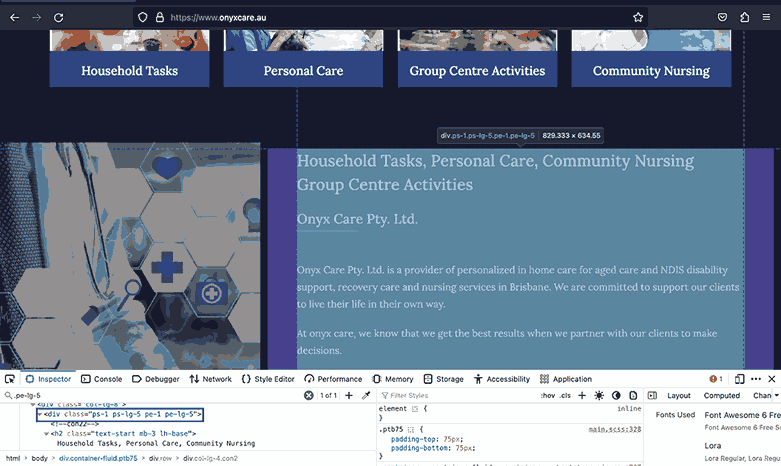Toggle the .cls classes panel
The height and width of the screenshot is (466, 781).
(x=565, y=395)
